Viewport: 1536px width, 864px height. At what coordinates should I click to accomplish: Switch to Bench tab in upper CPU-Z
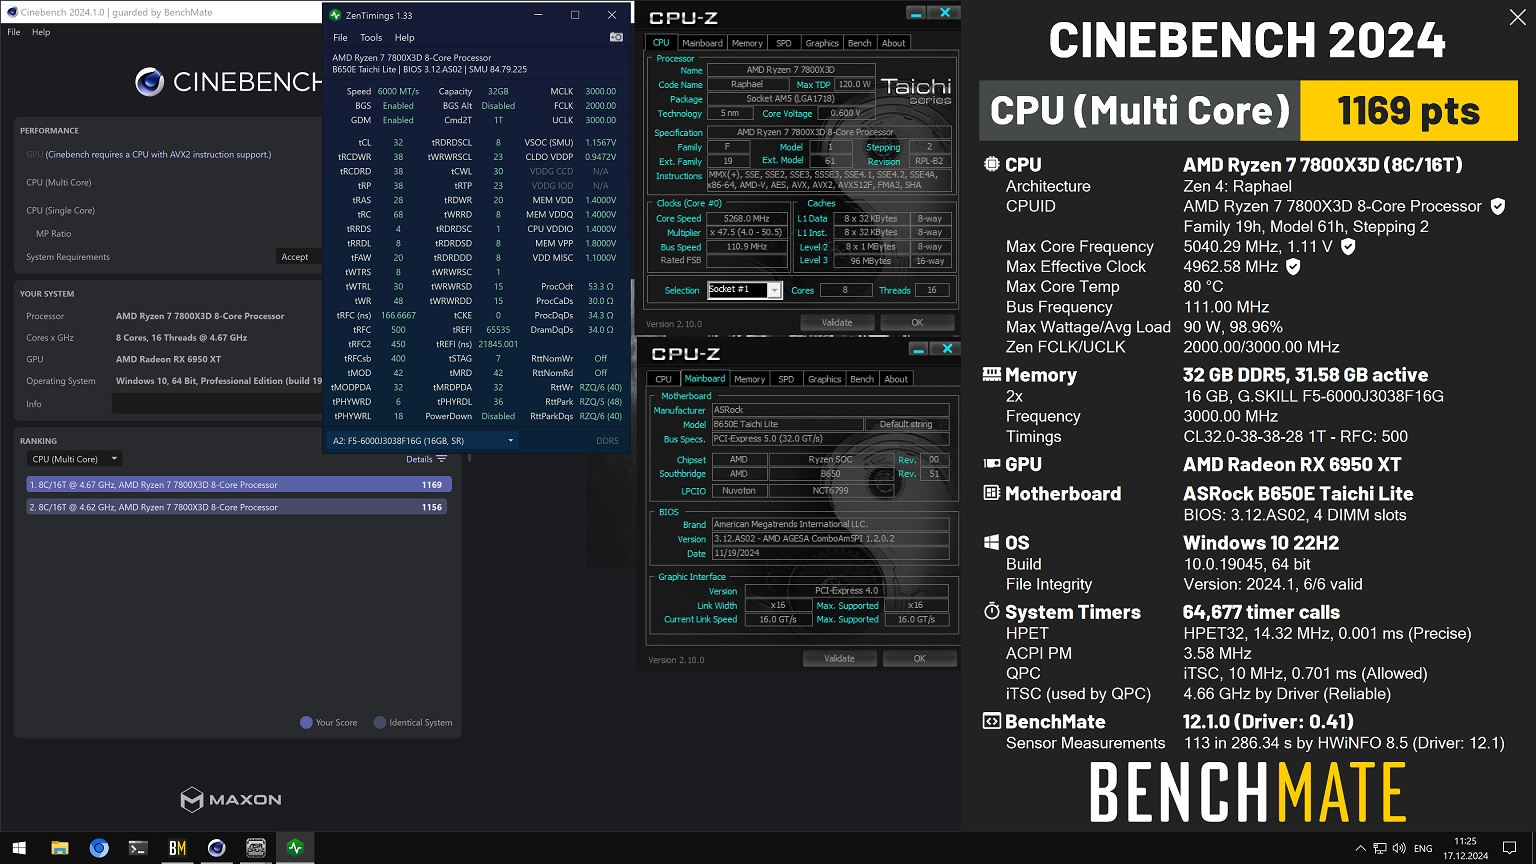[860, 43]
